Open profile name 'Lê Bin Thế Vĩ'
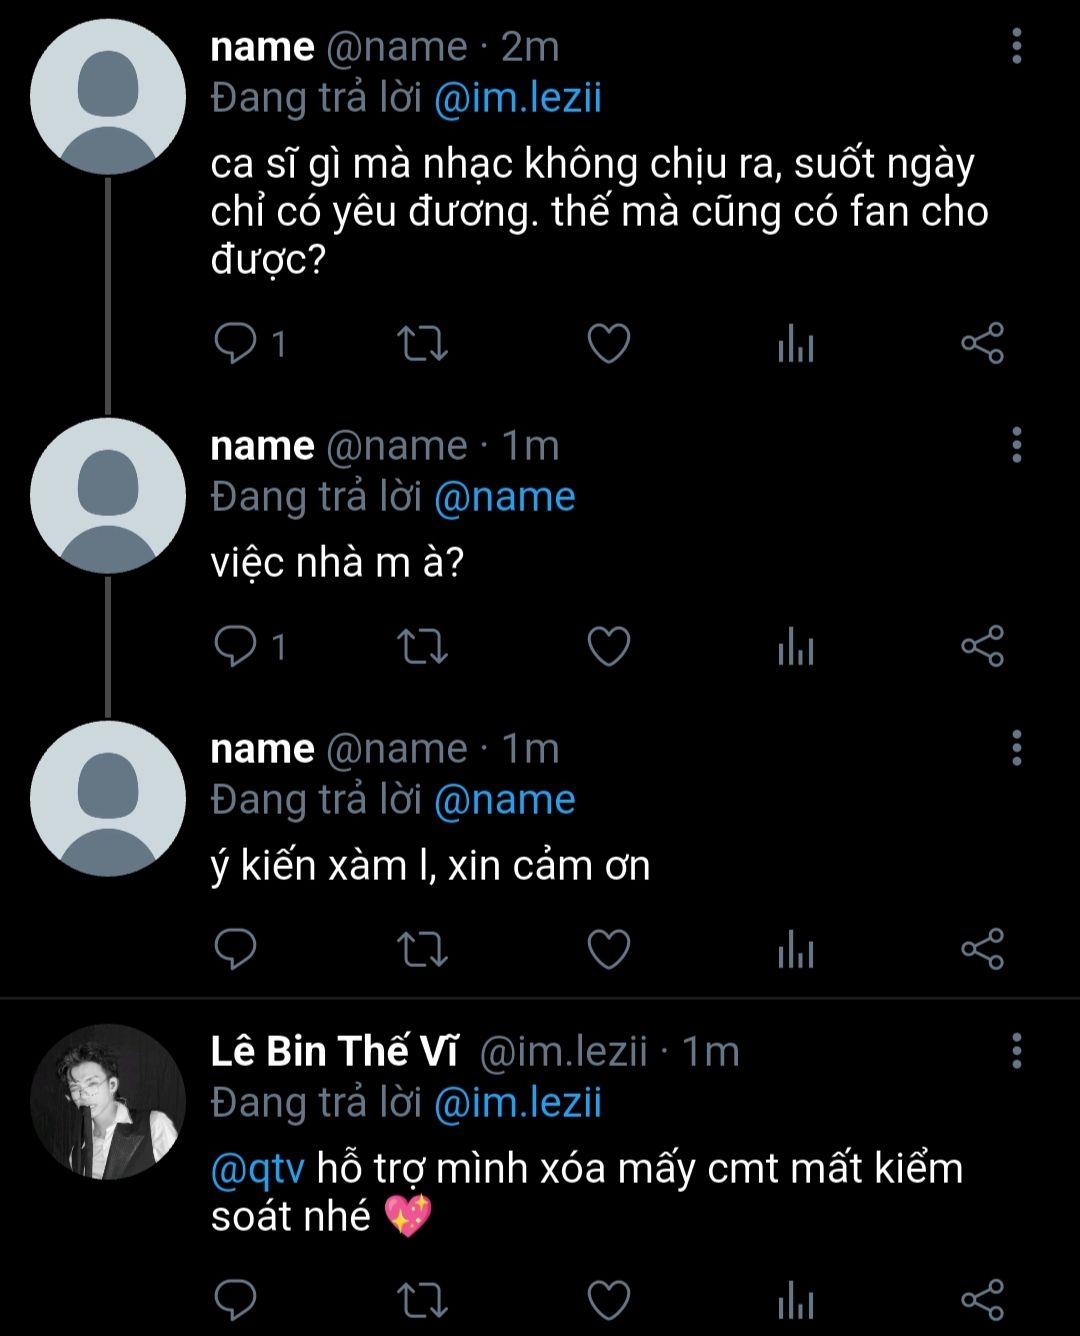 [335, 1051]
